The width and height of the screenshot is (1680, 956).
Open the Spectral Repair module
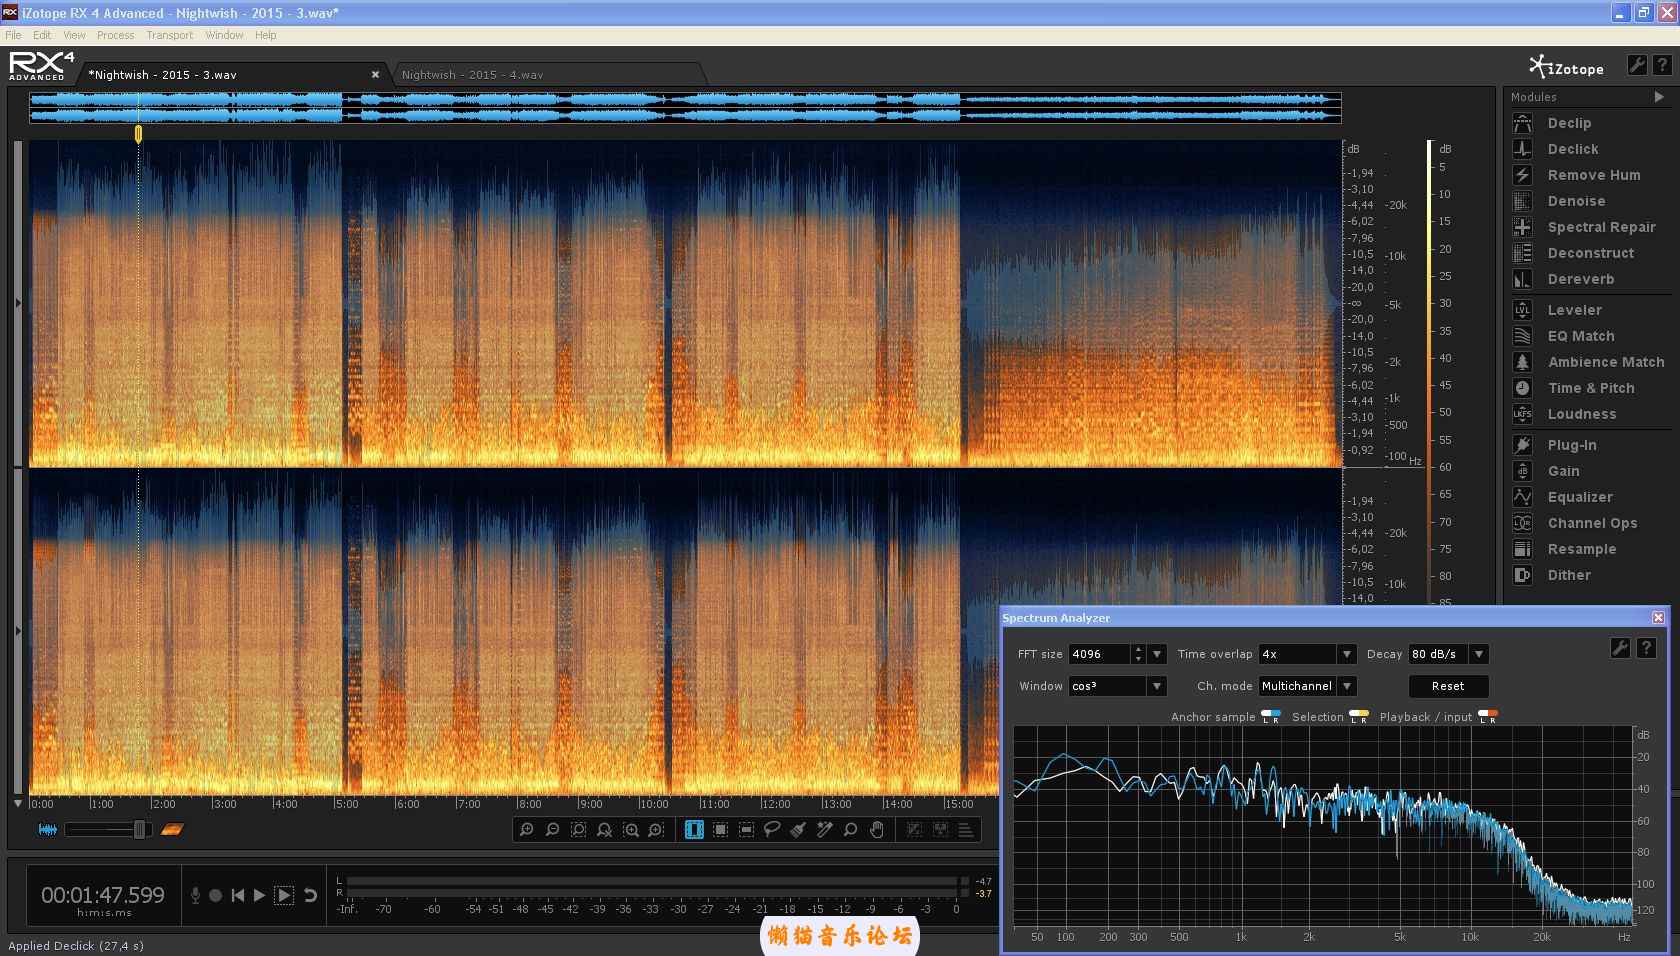point(1601,227)
